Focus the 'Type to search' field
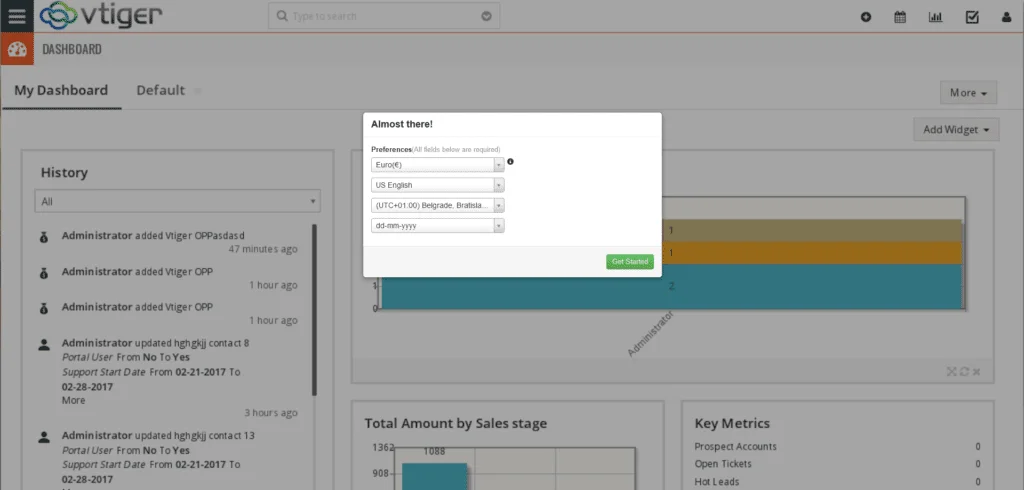Image resolution: width=1024 pixels, height=490 pixels. [384, 16]
